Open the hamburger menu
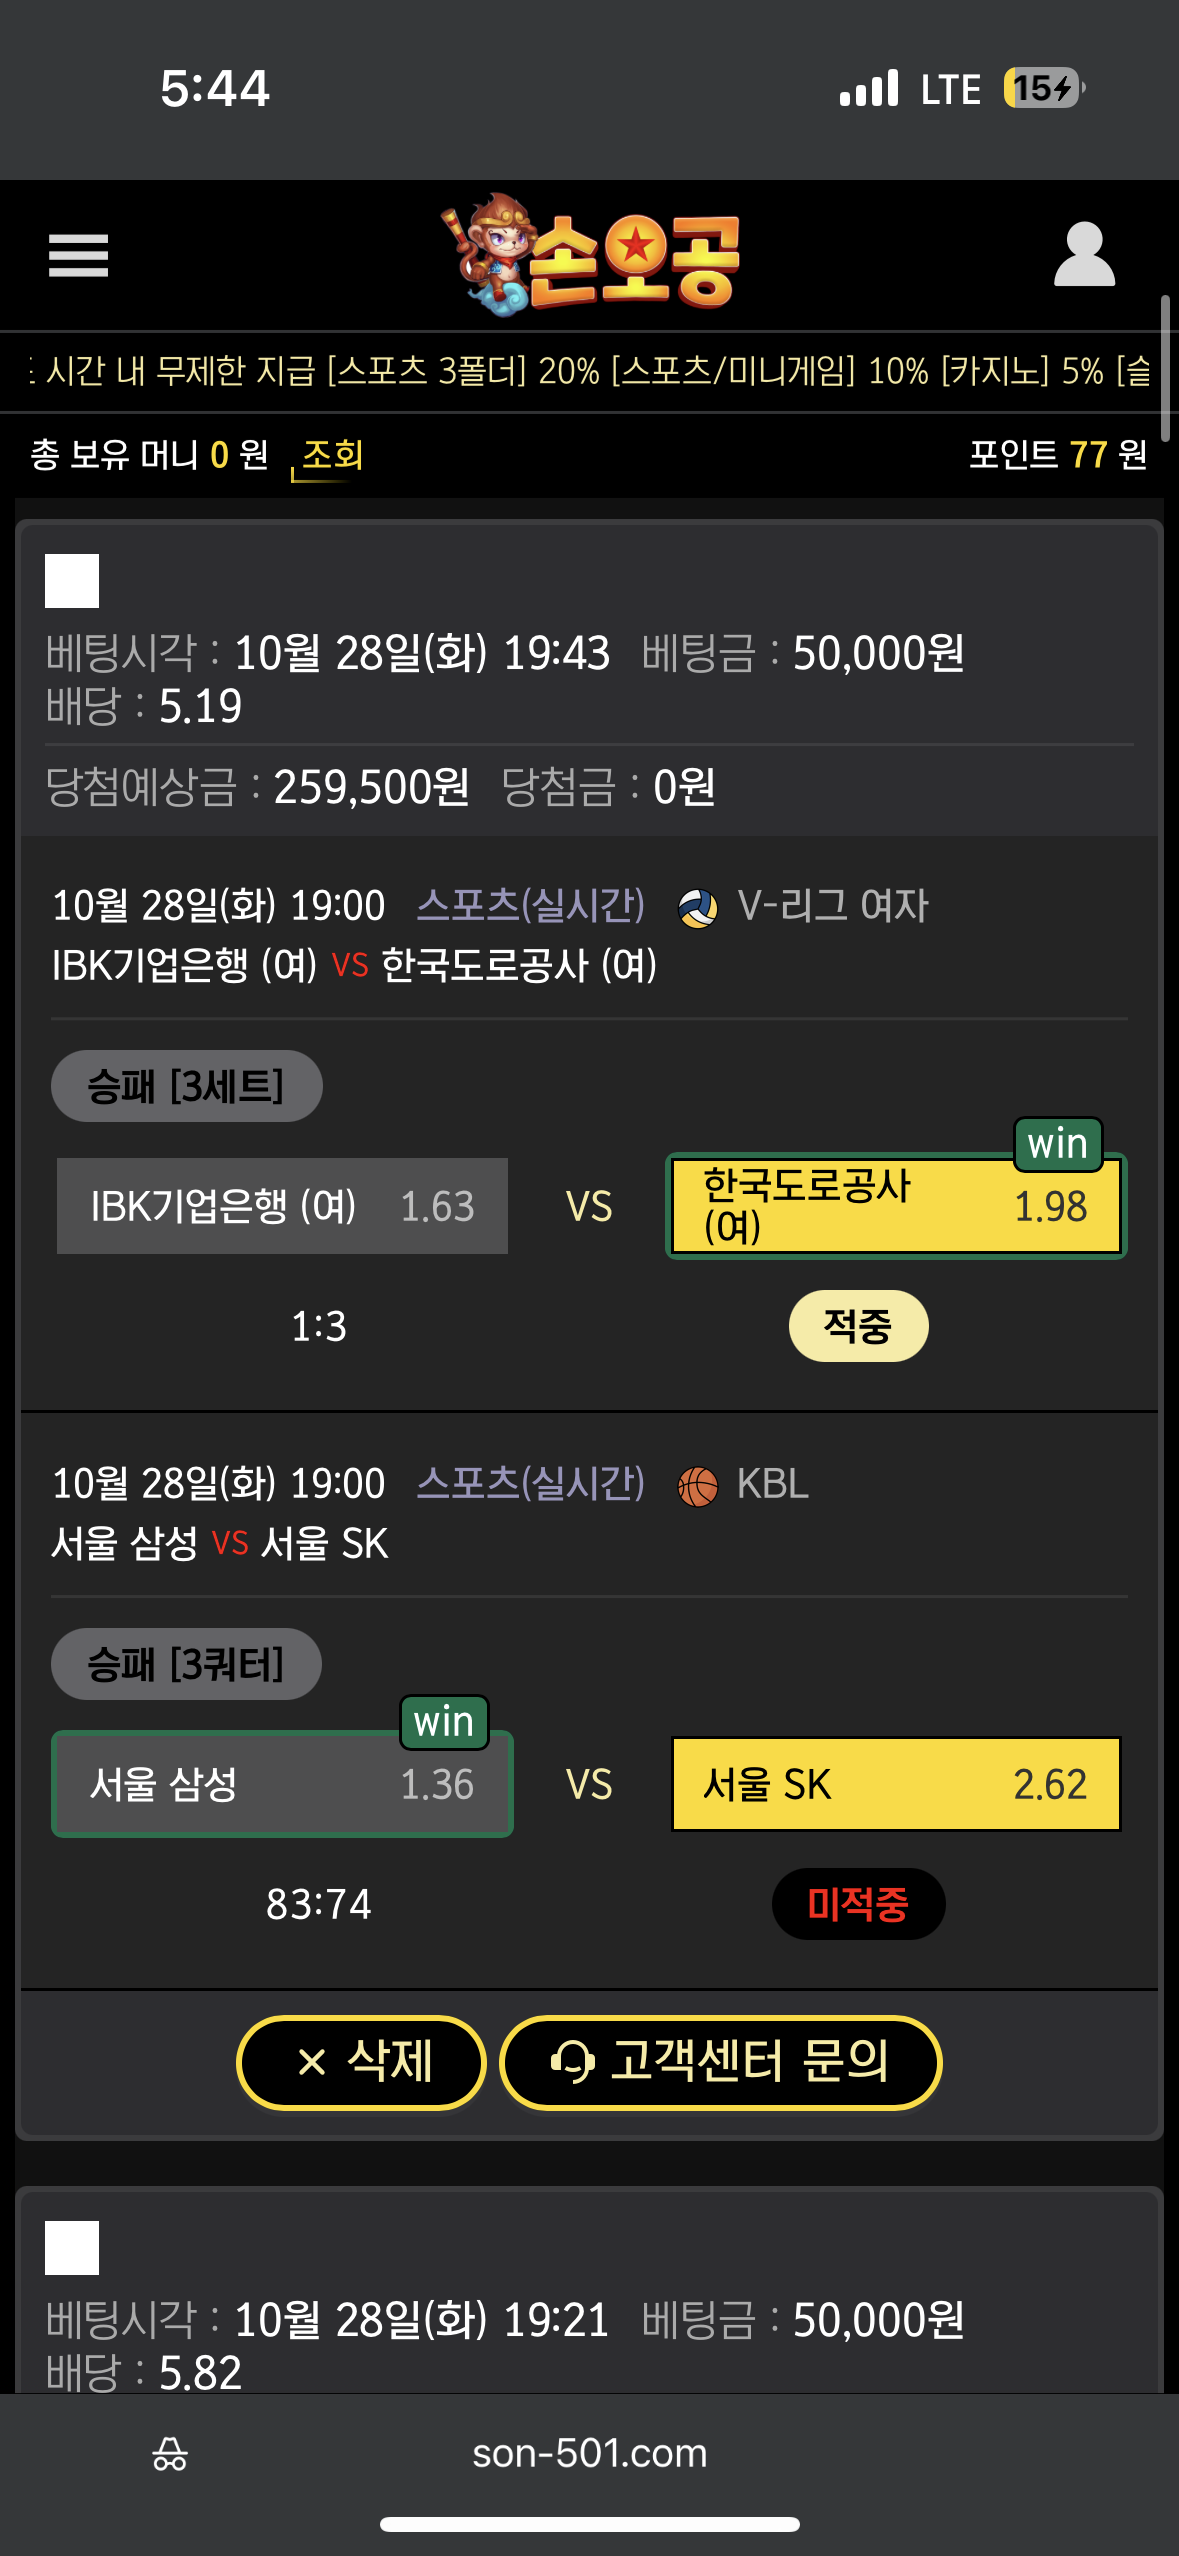 click(x=78, y=255)
